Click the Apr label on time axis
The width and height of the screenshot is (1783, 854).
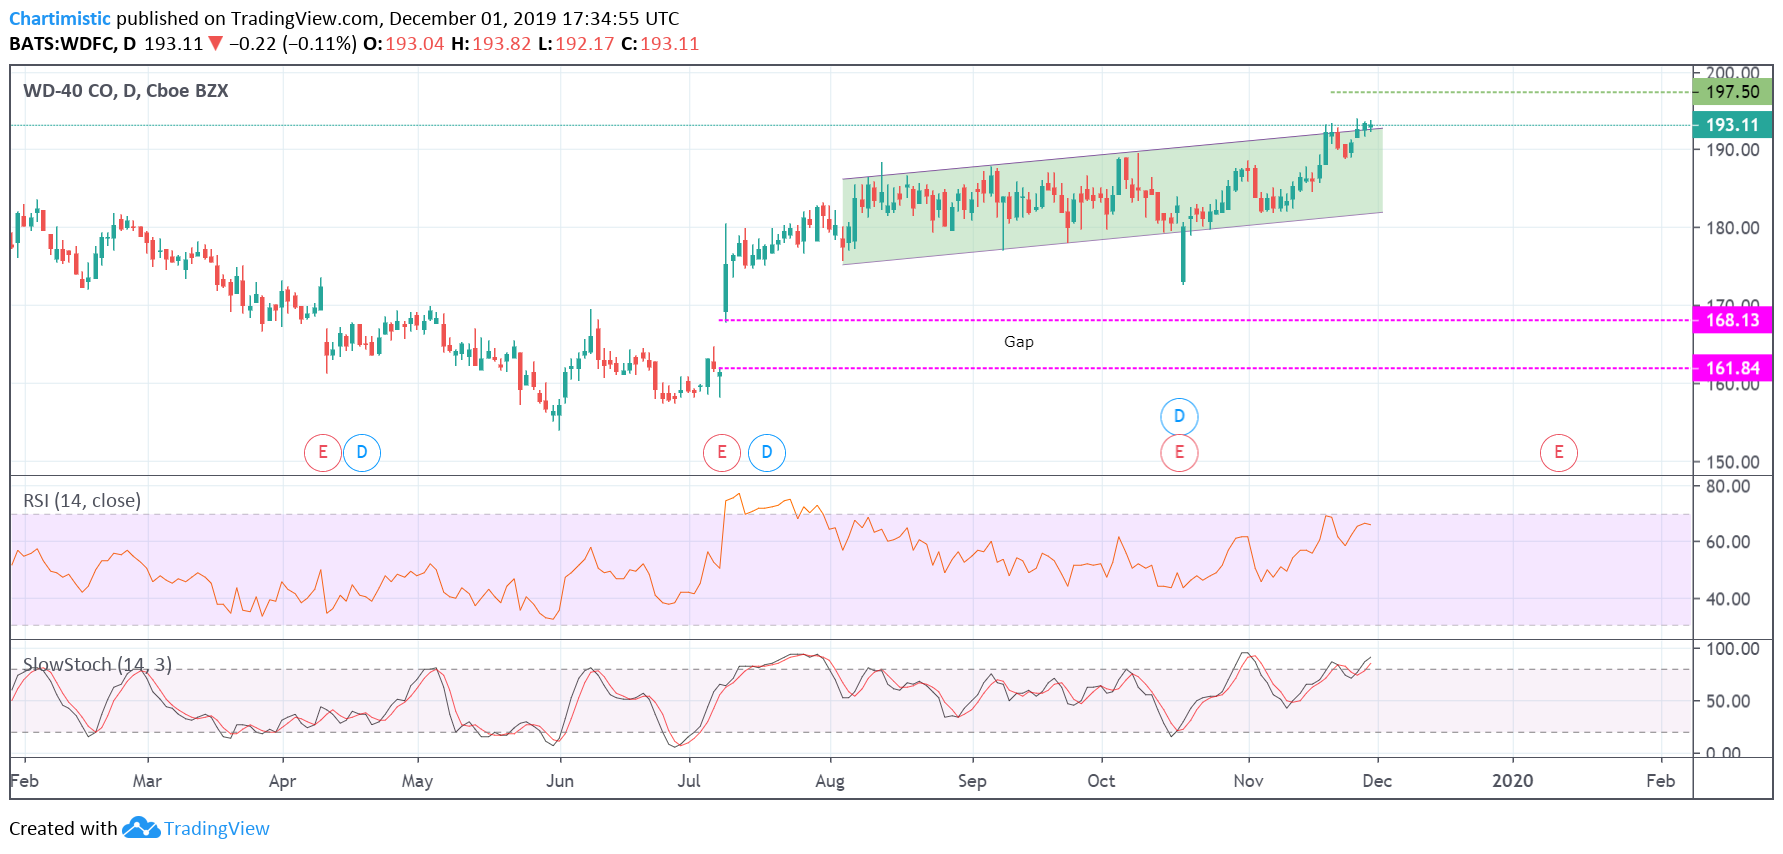(283, 781)
